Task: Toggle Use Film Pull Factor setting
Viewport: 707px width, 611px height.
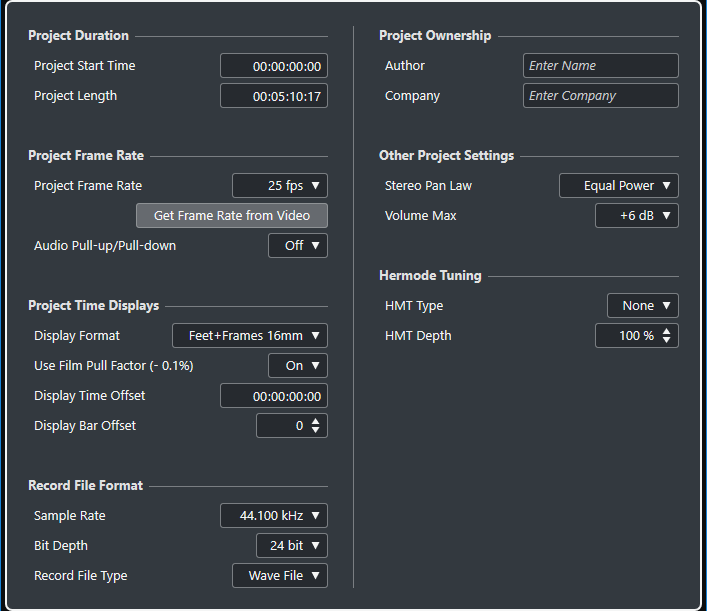Action: tap(298, 366)
